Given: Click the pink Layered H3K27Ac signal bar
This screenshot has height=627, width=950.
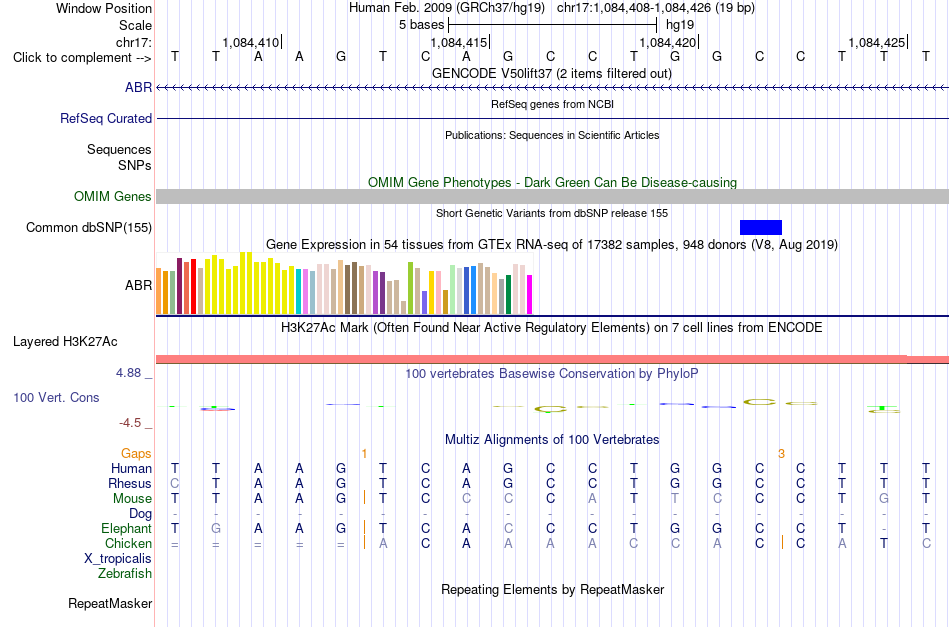Looking at the screenshot, I should tap(553, 359).
